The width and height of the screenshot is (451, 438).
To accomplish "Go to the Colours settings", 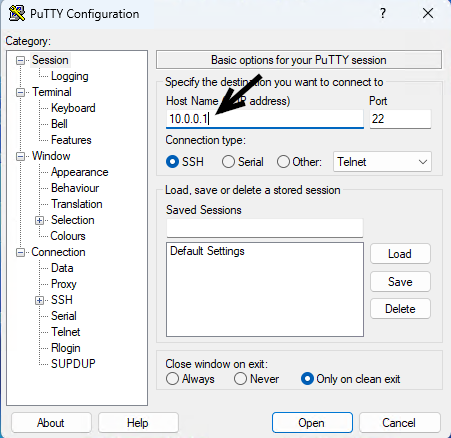I will click(x=68, y=236).
